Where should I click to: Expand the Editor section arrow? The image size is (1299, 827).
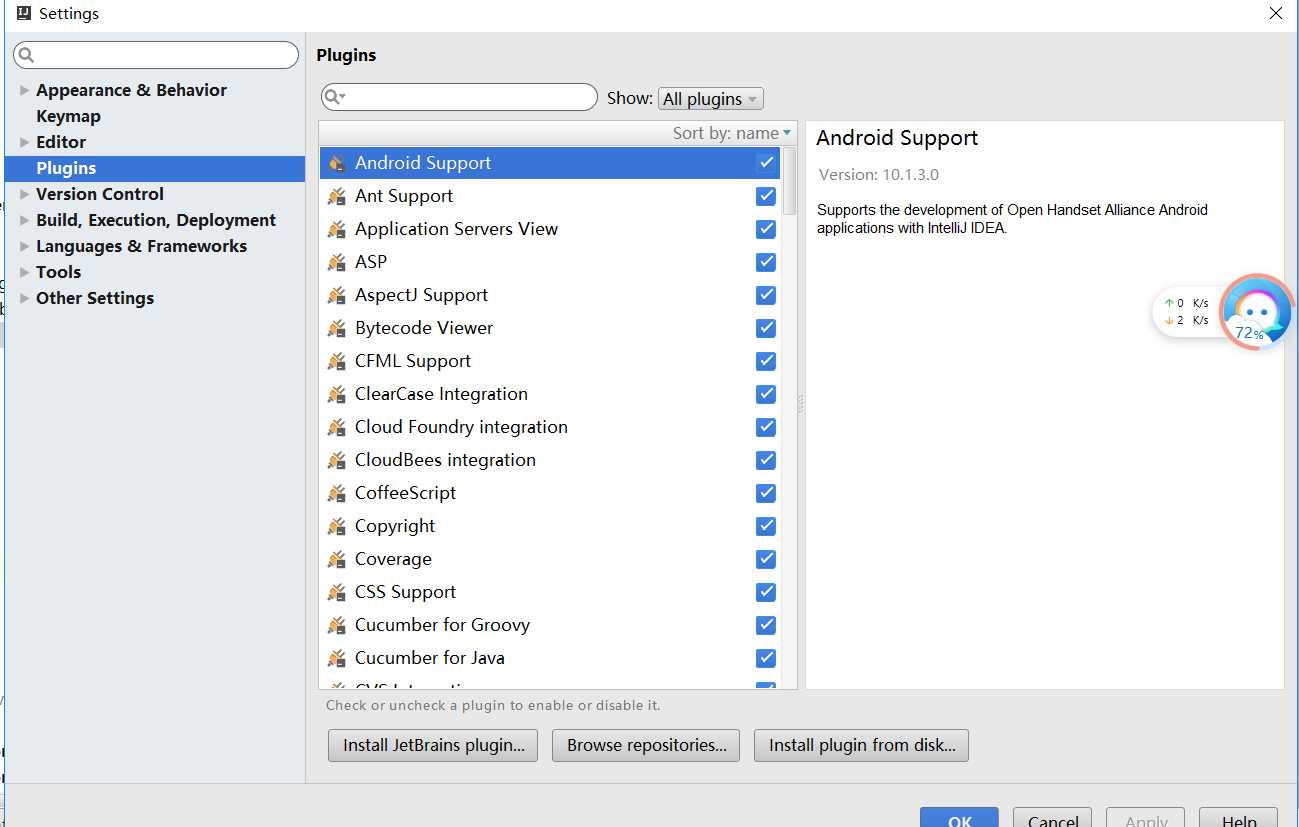[24, 142]
